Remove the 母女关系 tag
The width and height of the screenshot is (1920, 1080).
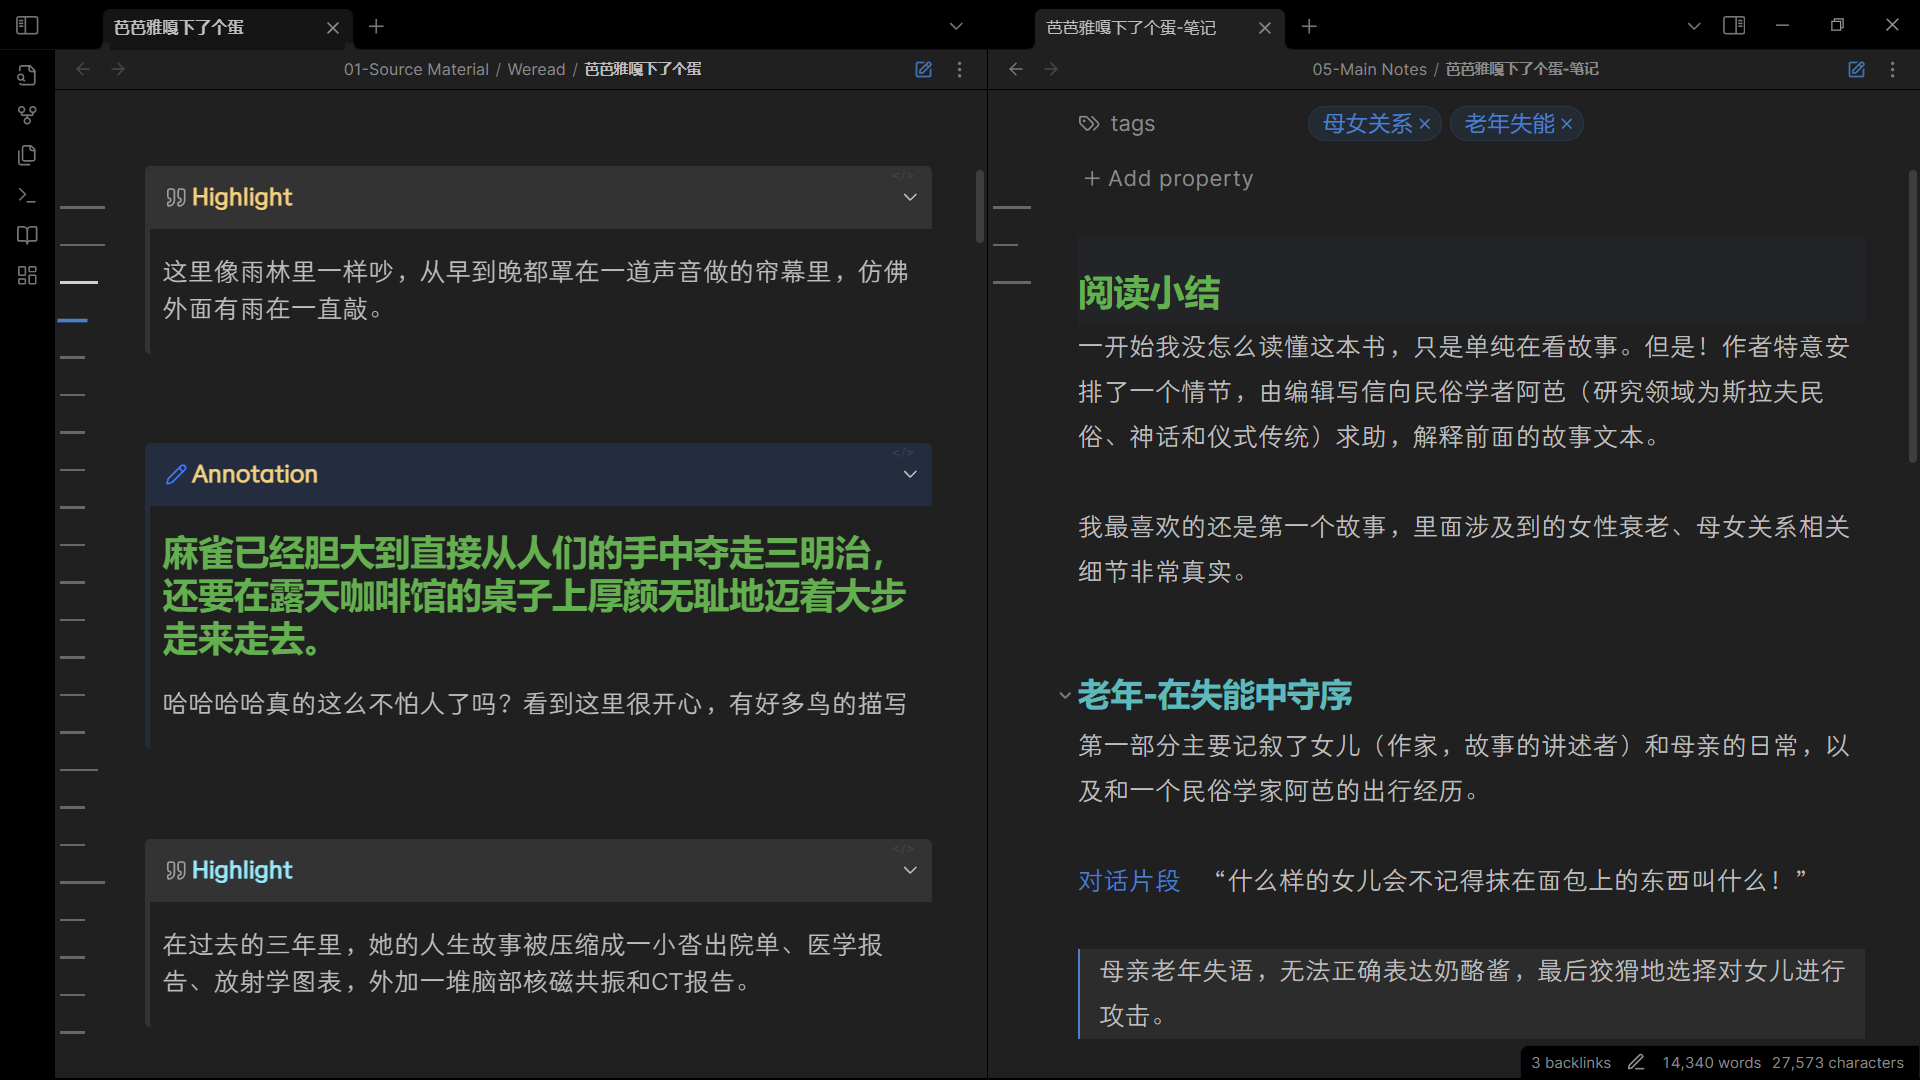[x=1425, y=124]
